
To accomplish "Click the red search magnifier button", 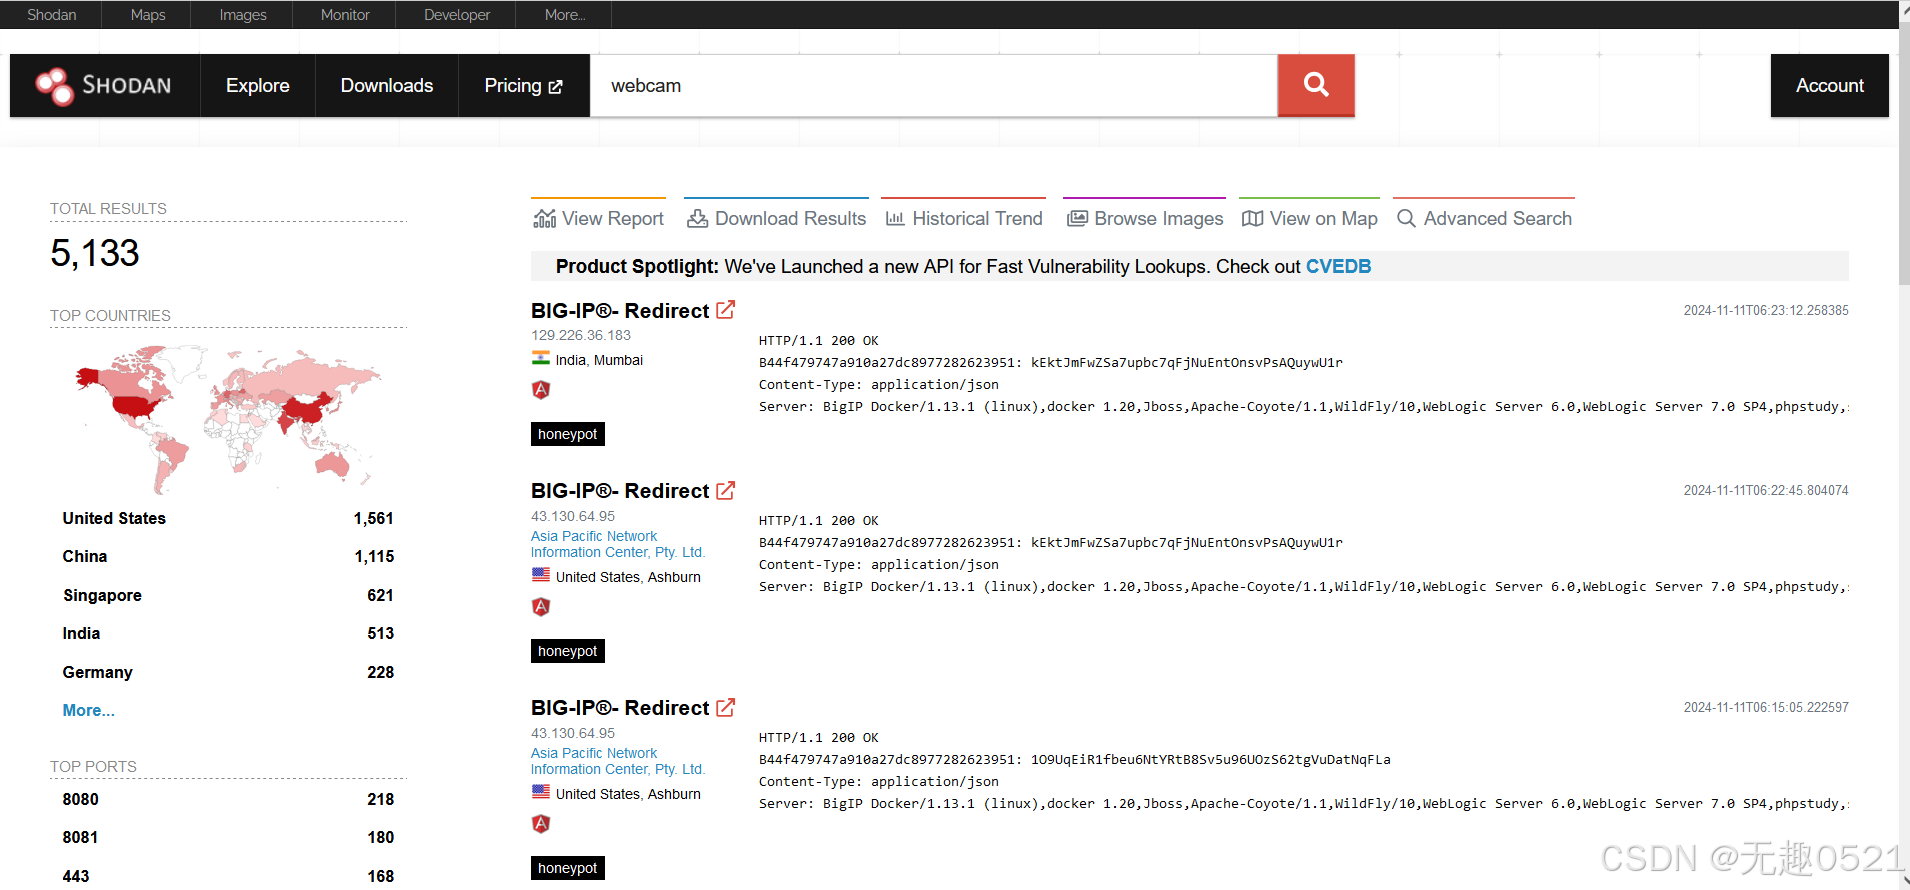I will (x=1316, y=86).
